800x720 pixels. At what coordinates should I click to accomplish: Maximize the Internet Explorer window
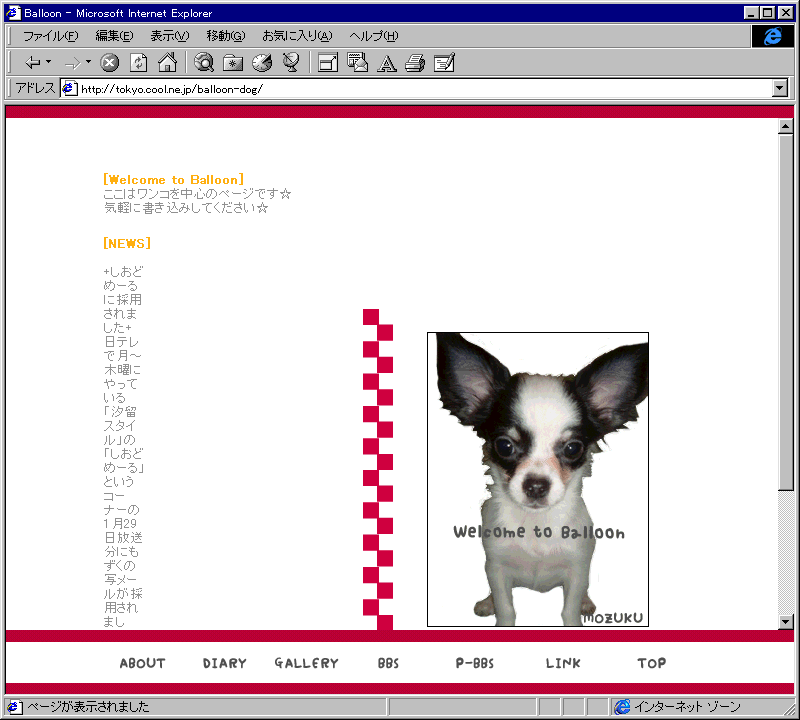767,13
